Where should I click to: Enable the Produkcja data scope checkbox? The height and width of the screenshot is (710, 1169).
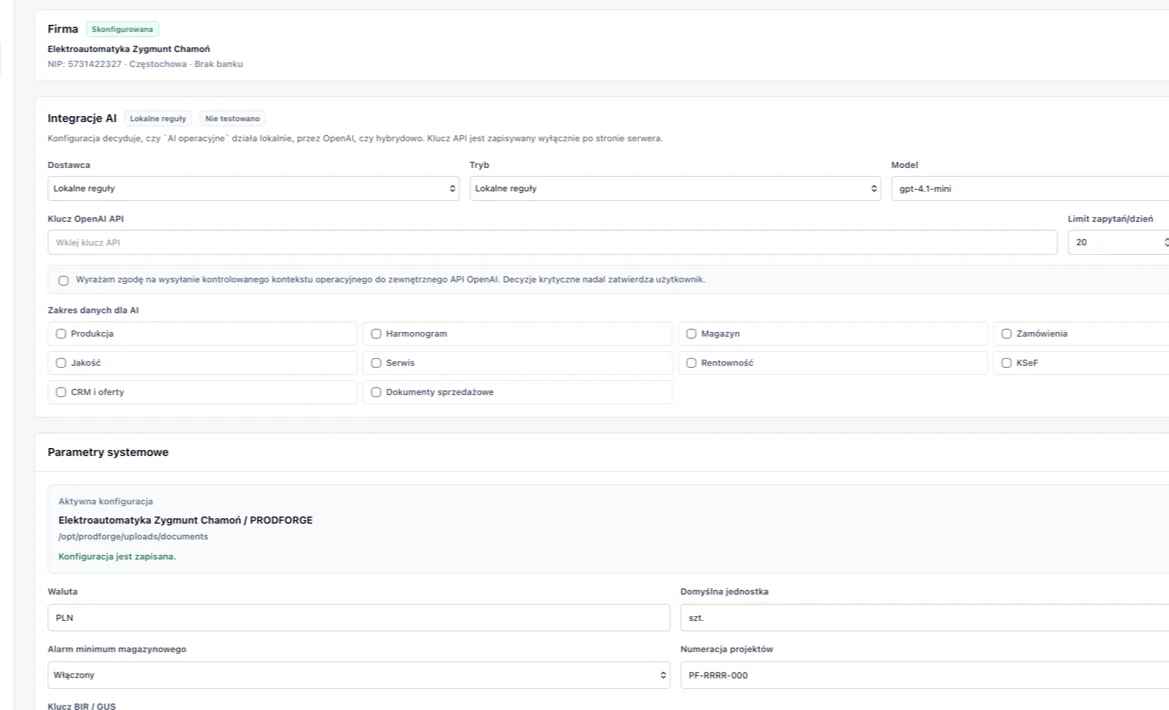point(61,333)
